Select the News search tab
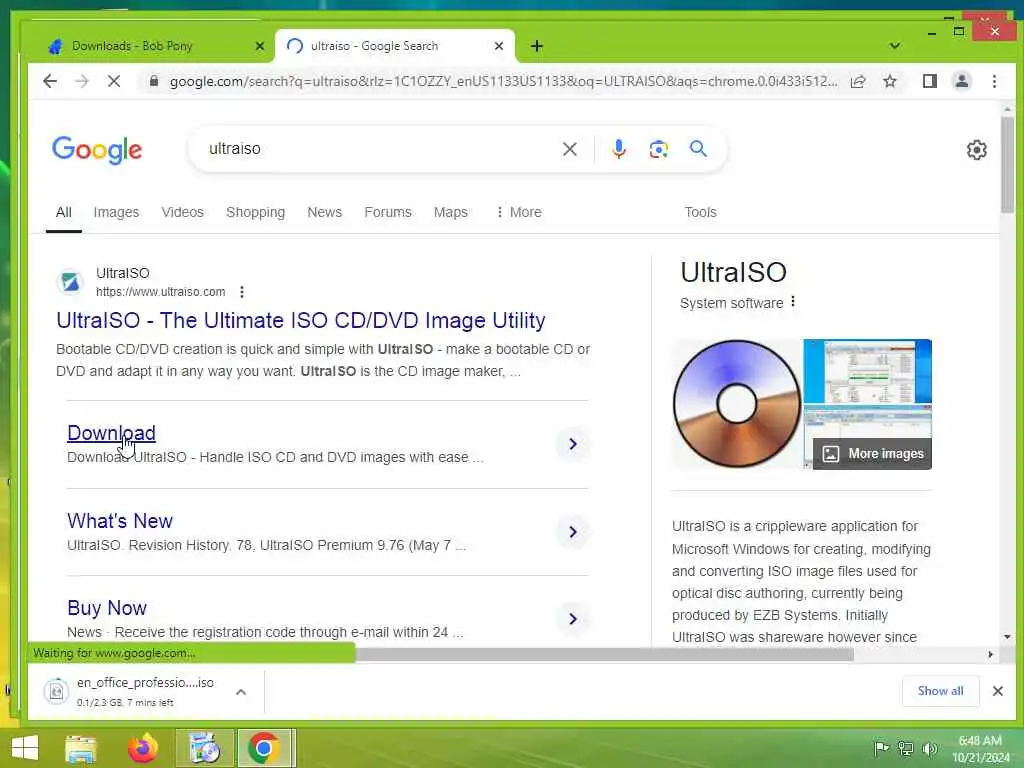This screenshot has height=768, width=1024. pos(325,212)
